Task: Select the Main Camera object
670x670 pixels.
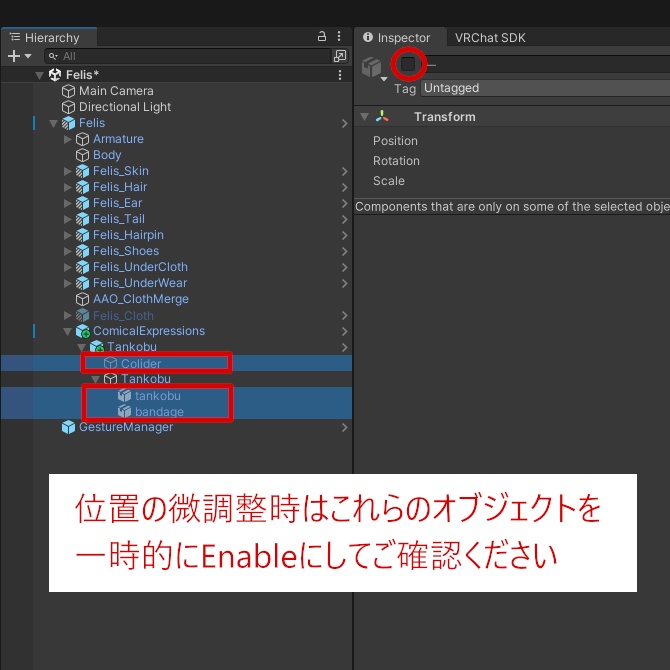Action: [x=116, y=91]
